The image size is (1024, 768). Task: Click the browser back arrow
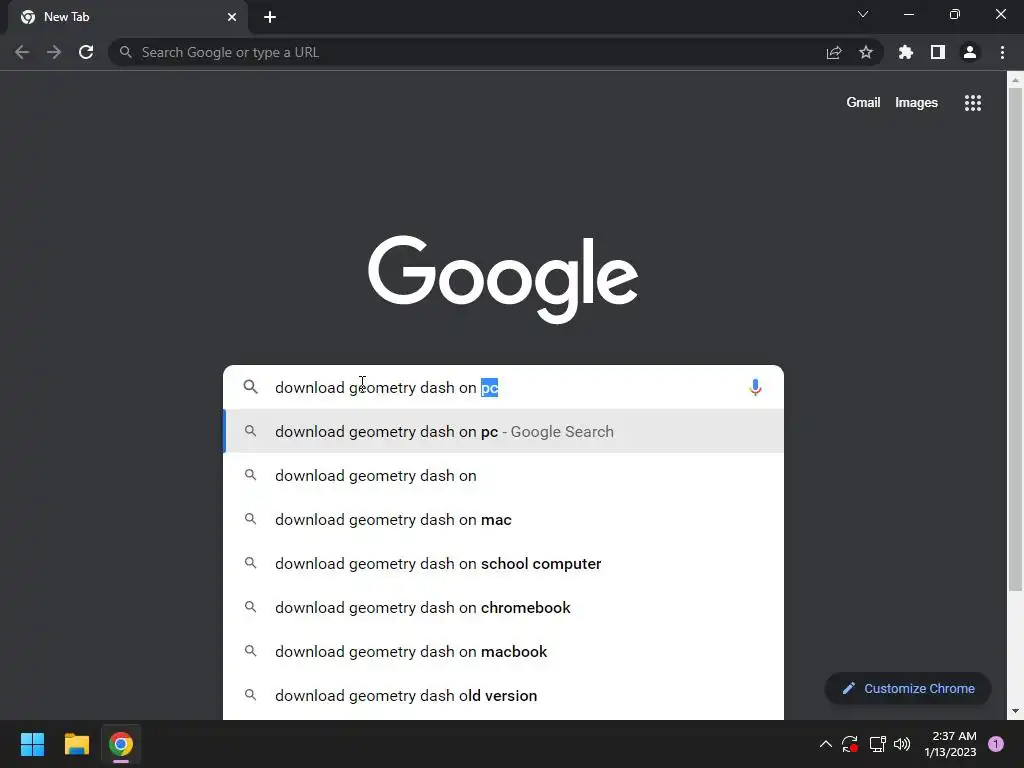coord(22,52)
